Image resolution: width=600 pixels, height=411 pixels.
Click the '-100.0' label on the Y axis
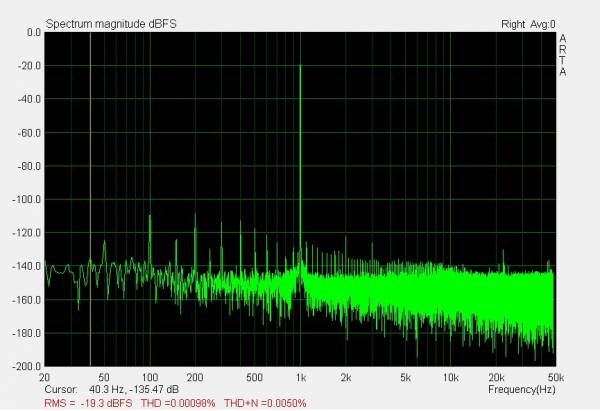click(x=26, y=200)
